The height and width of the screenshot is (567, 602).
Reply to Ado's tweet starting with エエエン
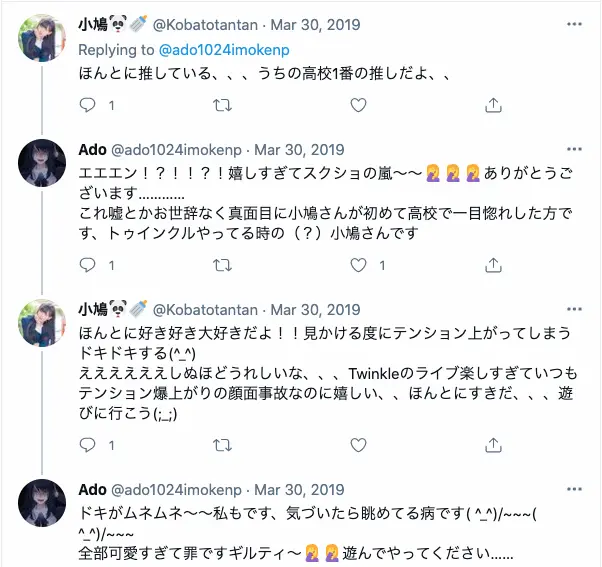click(x=88, y=265)
